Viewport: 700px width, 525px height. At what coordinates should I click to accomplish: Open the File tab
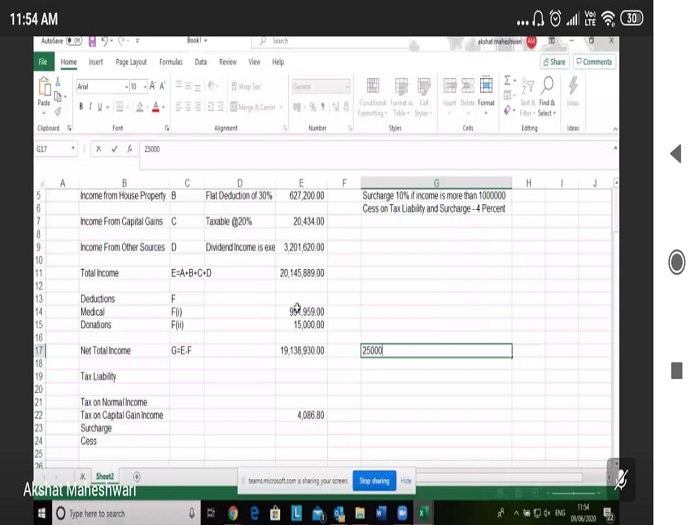click(43, 62)
